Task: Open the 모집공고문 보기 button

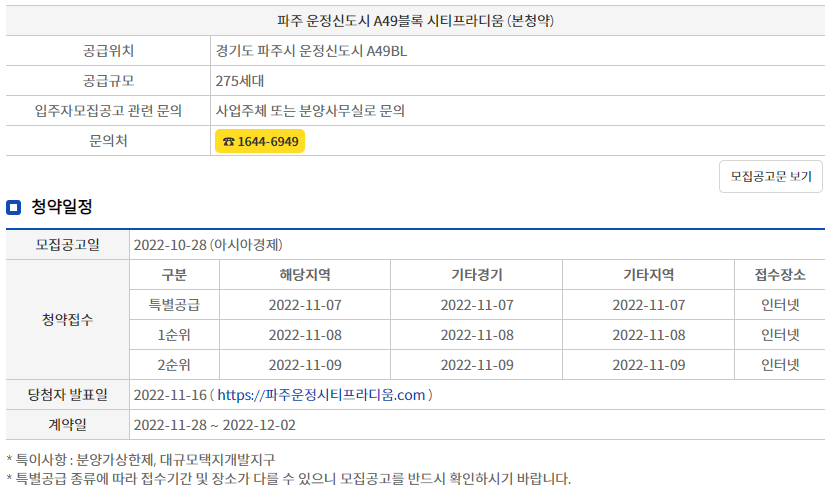Action: pyautogui.click(x=771, y=176)
